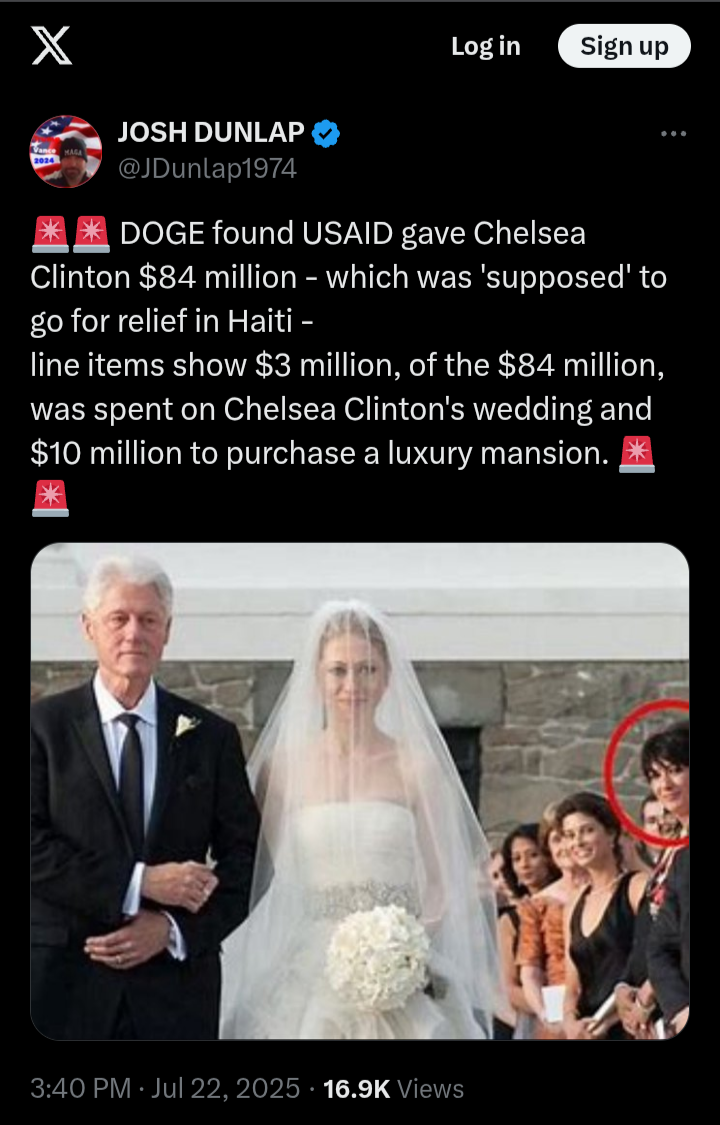Click the second siren emoji before DOGE

click(x=92, y=235)
